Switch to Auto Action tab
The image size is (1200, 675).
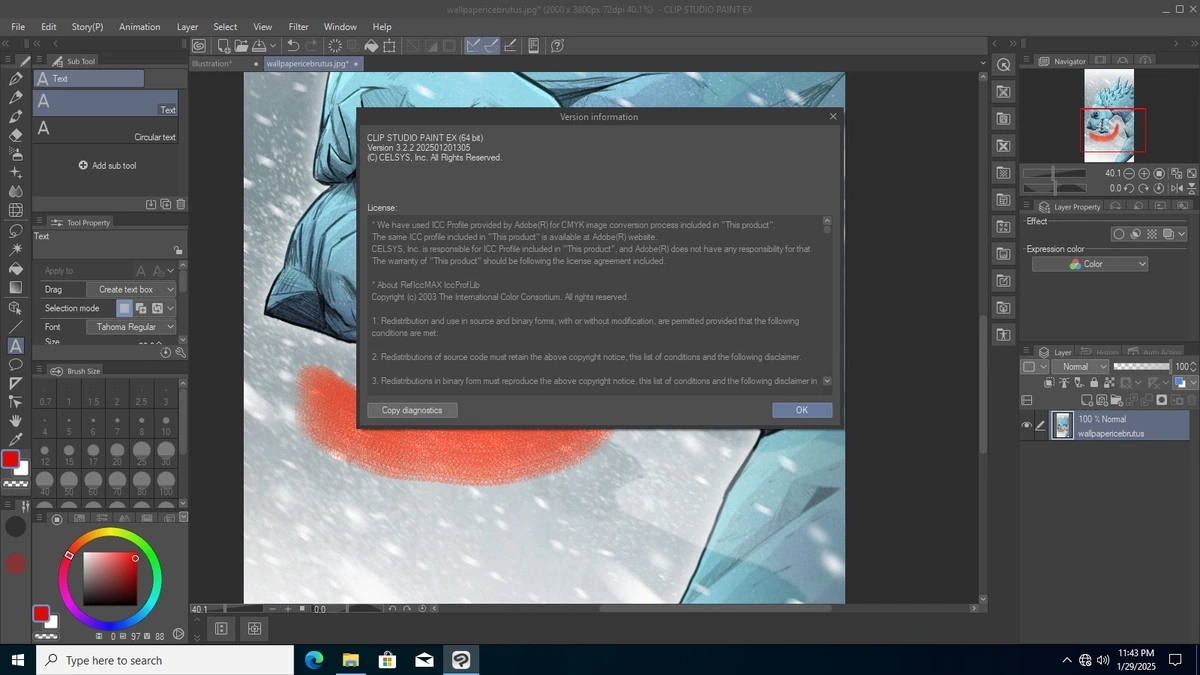click(1153, 352)
